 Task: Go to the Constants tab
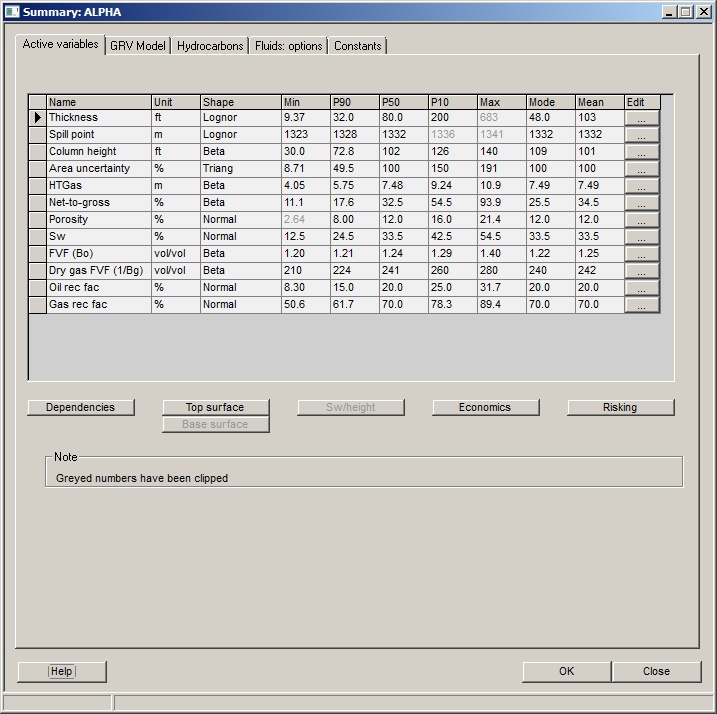tap(357, 46)
